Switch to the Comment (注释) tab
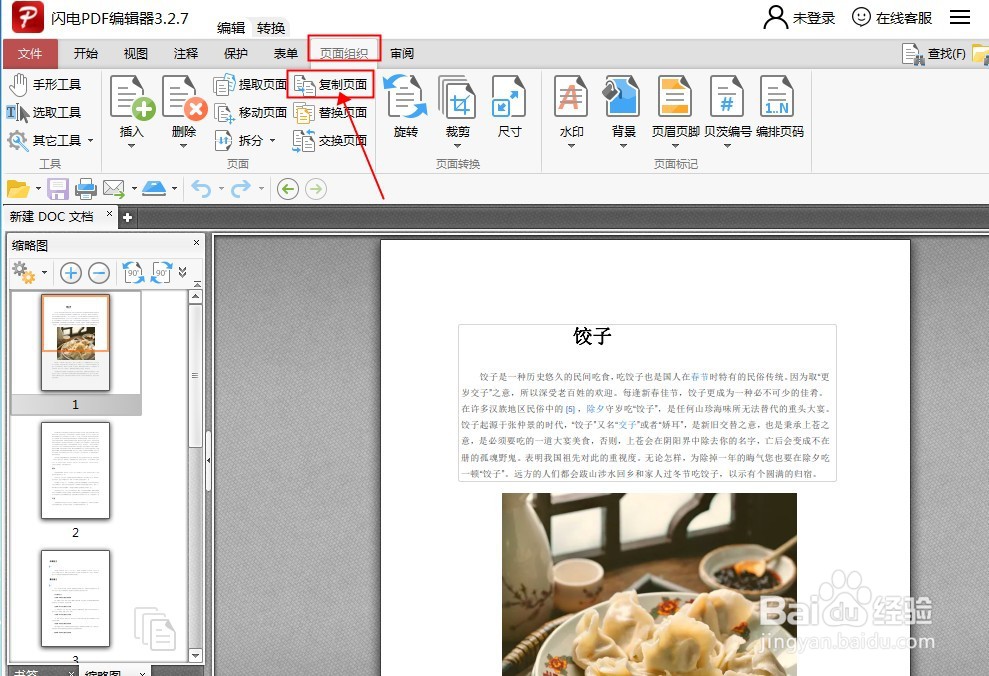This screenshot has width=989, height=676. click(185, 54)
